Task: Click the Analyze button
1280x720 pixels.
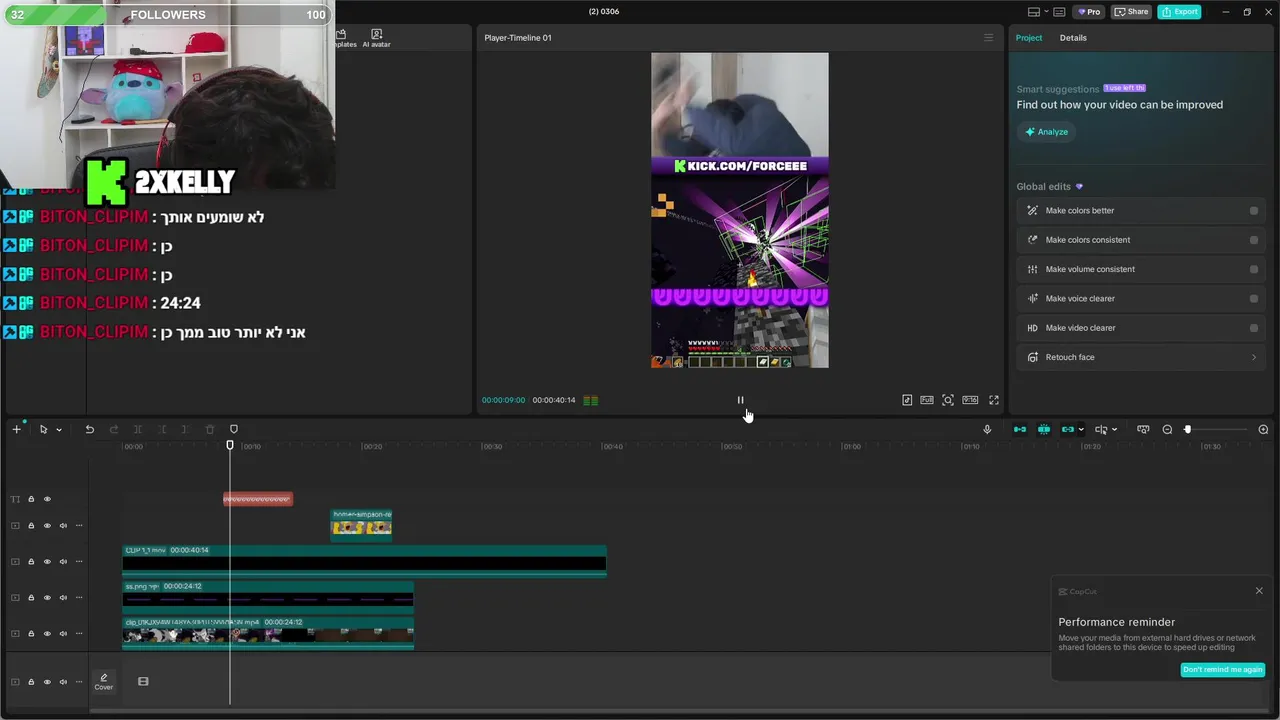Action: coord(1045,132)
